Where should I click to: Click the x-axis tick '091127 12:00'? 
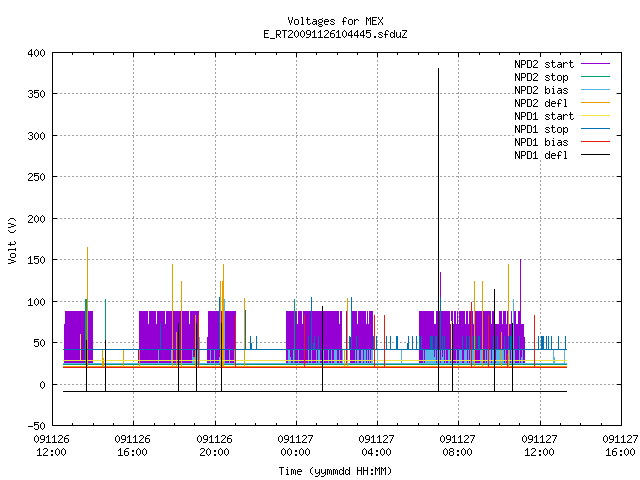pyautogui.click(x=539, y=446)
